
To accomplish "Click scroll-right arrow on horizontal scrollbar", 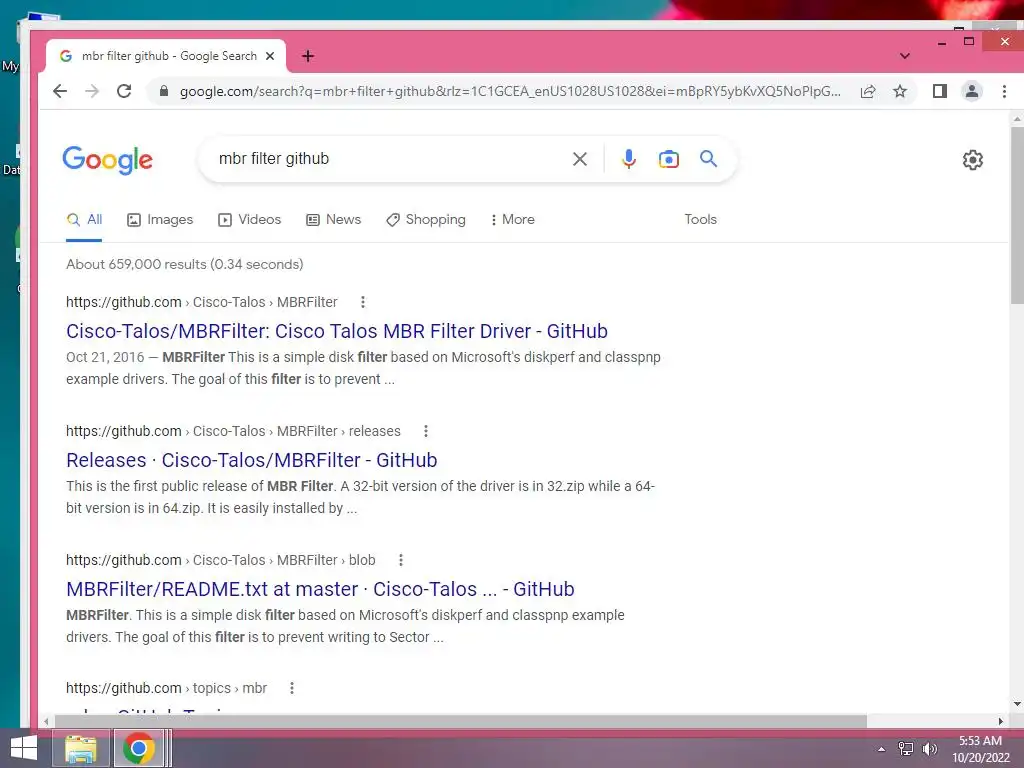I will 1000,722.
